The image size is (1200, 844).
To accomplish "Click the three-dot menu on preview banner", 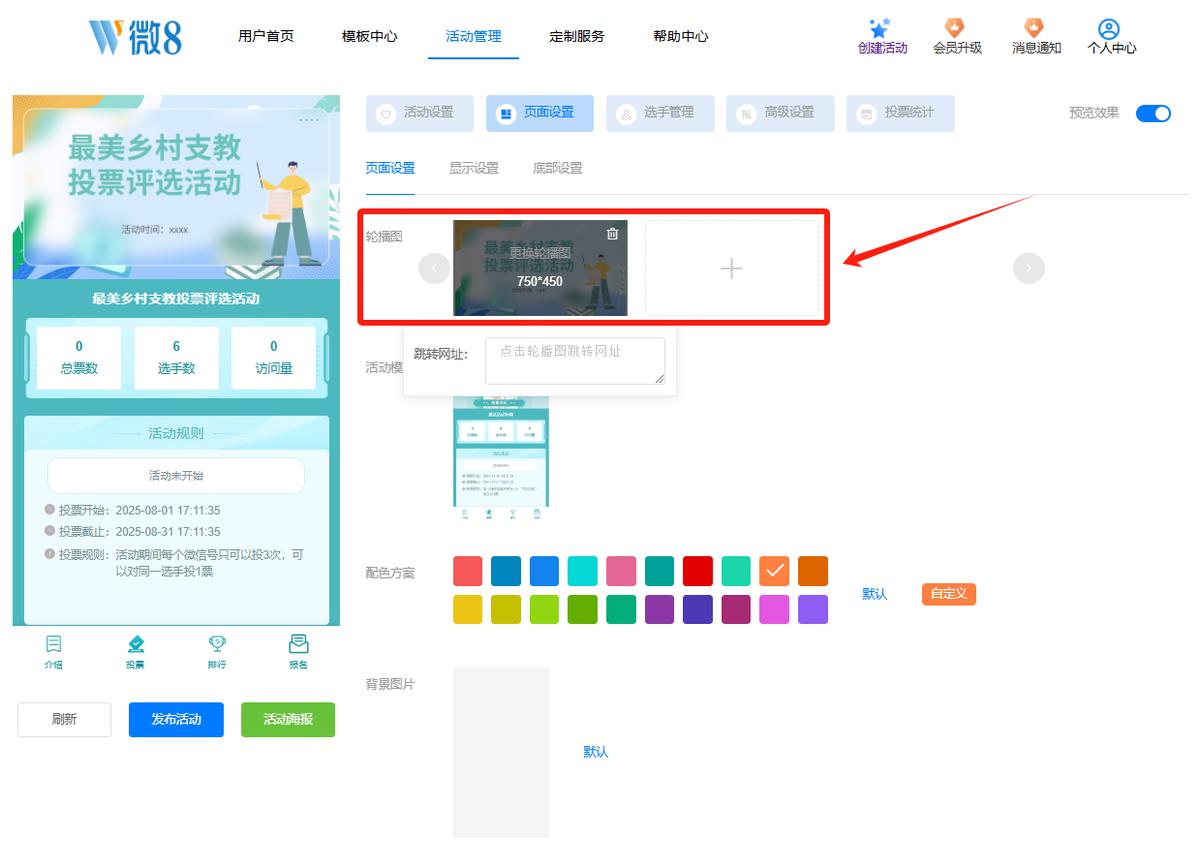I will pos(309,120).
